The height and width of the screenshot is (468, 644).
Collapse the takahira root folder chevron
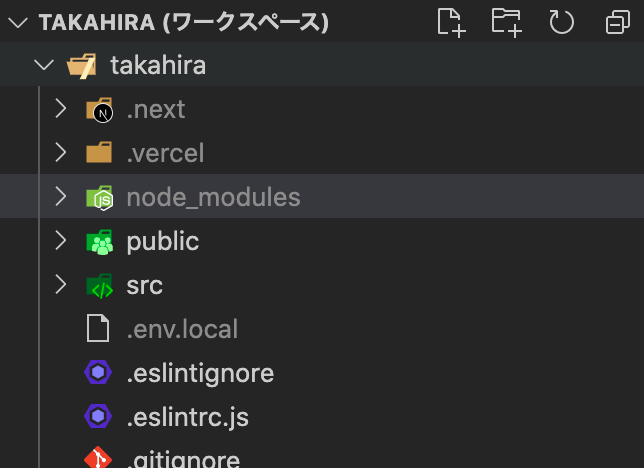[42, 66]
